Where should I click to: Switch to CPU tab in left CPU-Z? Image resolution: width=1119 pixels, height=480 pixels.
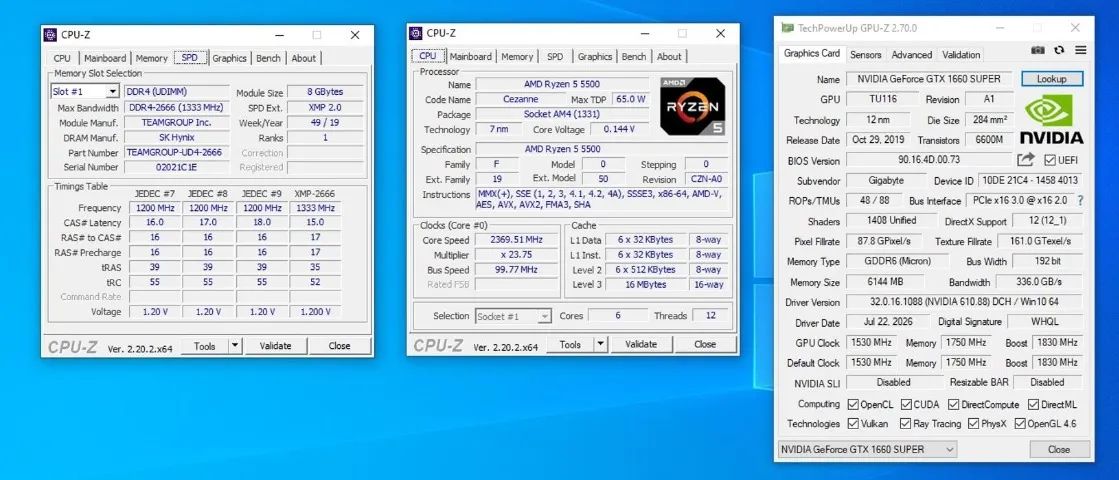[x=62, y=58]
